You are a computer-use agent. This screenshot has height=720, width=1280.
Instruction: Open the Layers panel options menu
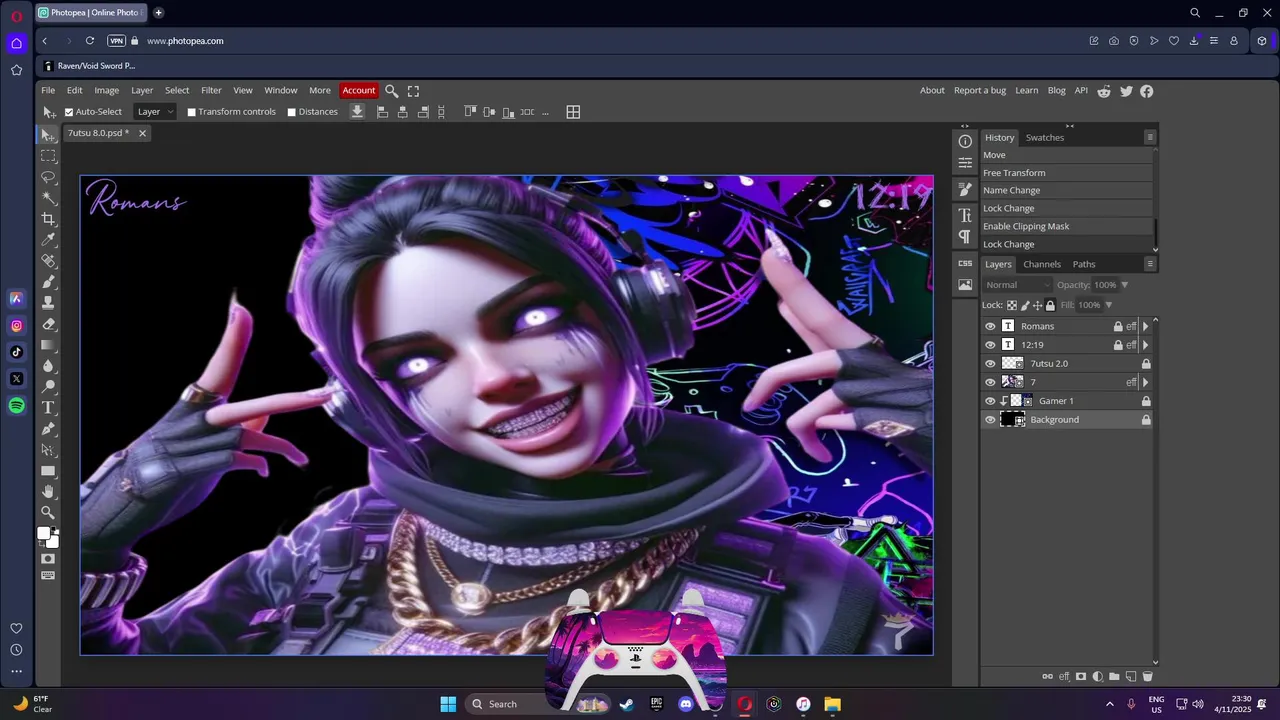[1150, 264]
